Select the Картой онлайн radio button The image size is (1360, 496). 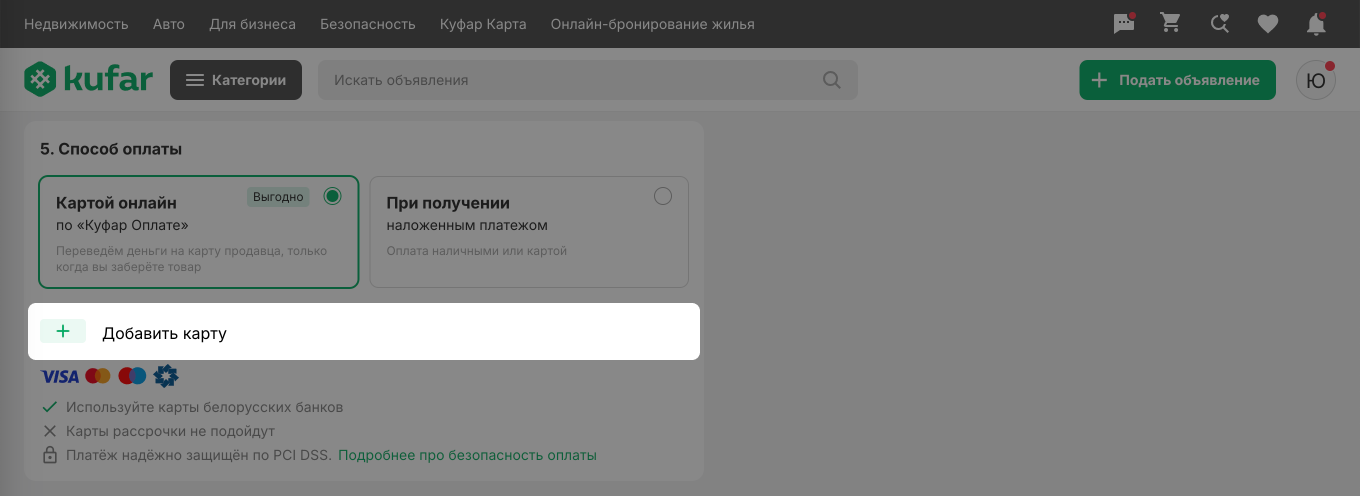pos(333,196)
